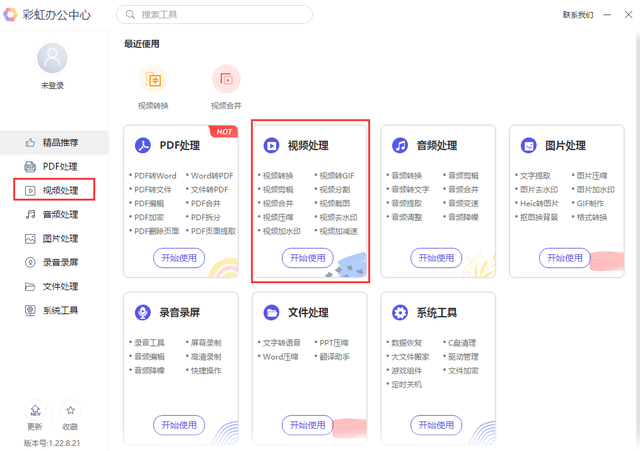Image resolution: width=640 pixels, height=451 pixels.
Task: Select 音频处理 label in the sidebar
Action: tap(60, 215)
